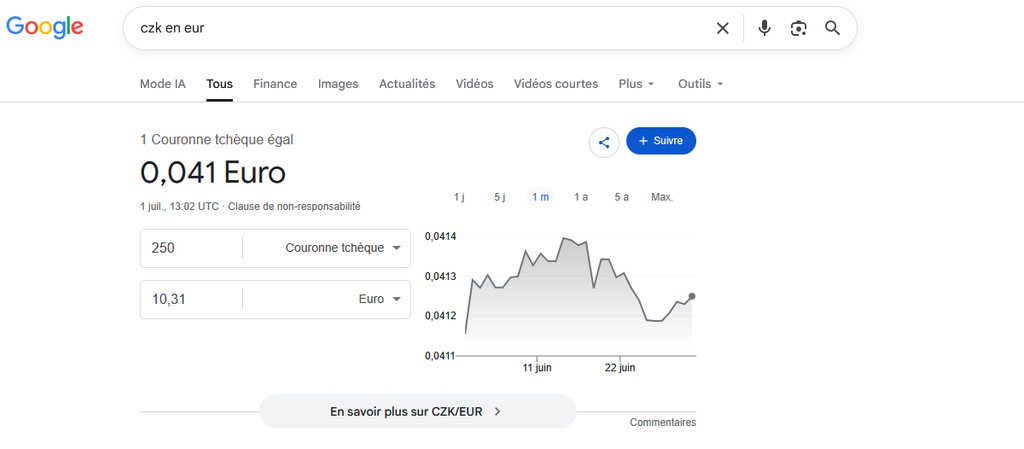
Task: Show the Max. chart range
Action: 662,197
